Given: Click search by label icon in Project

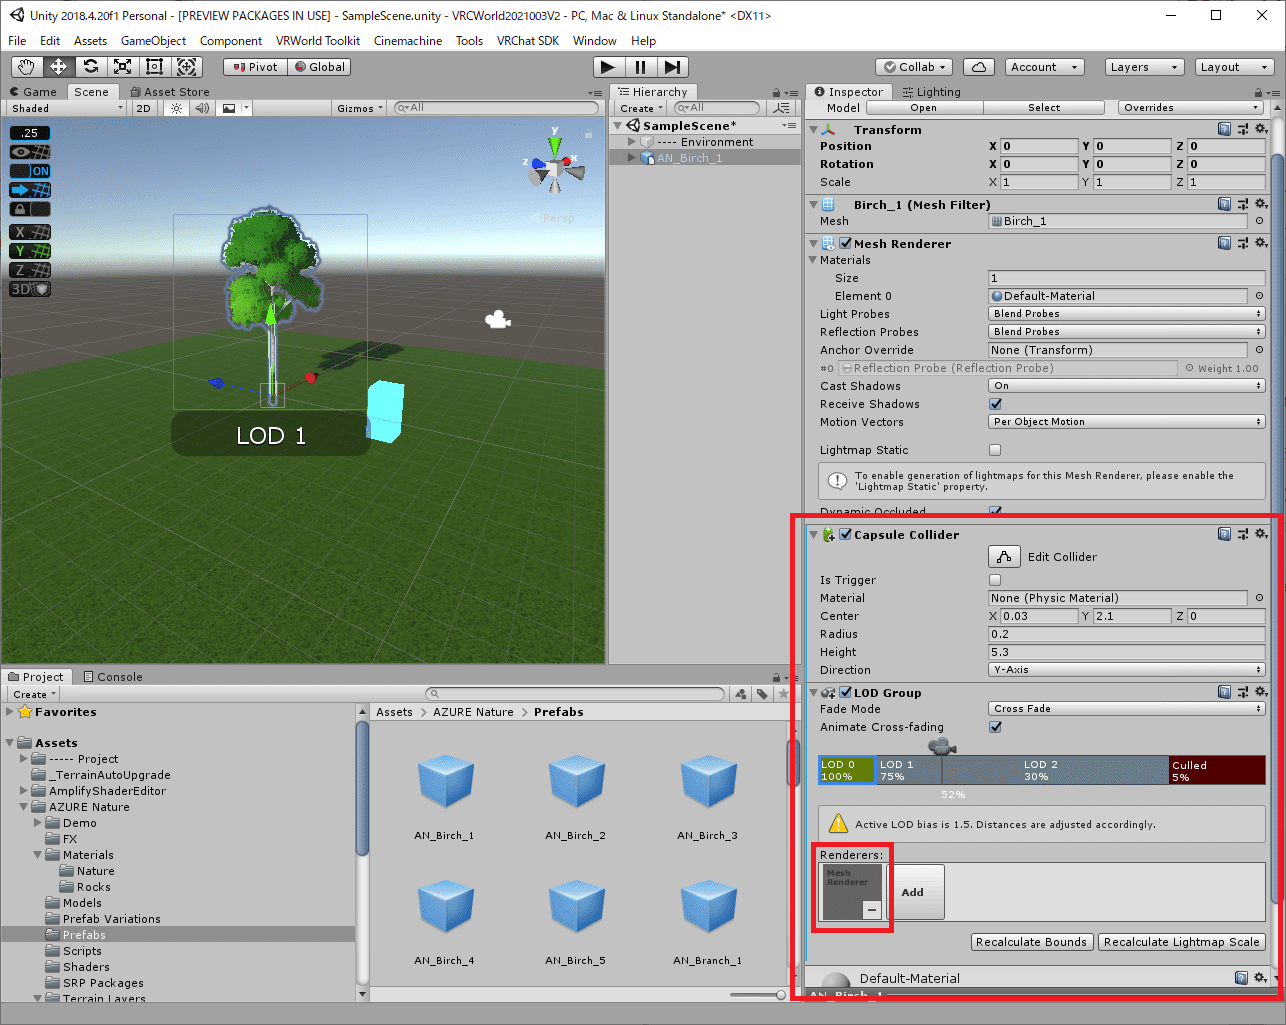Looking at the screenshot, I should [x=762, y=694].
